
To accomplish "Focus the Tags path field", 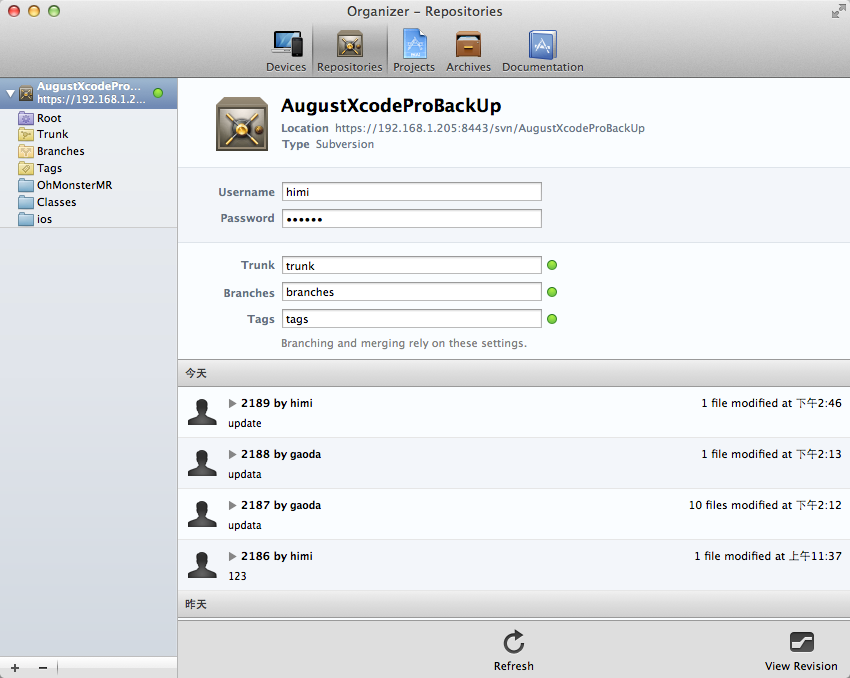I will pos(411,319).
